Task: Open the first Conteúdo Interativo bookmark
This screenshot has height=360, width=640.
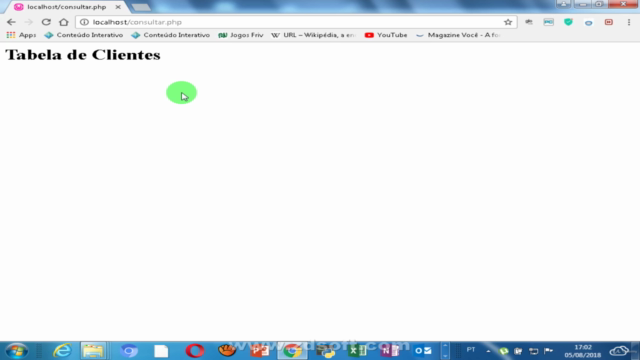Action: (x=84, y=35)
